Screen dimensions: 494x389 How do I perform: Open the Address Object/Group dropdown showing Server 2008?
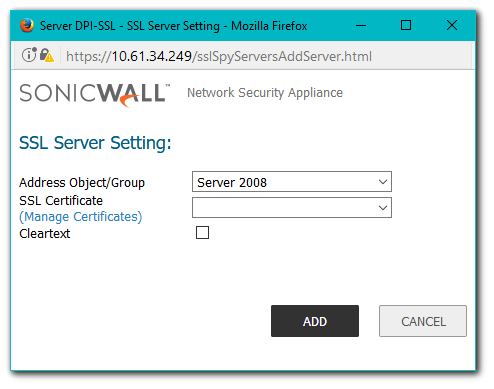[292, 182]
